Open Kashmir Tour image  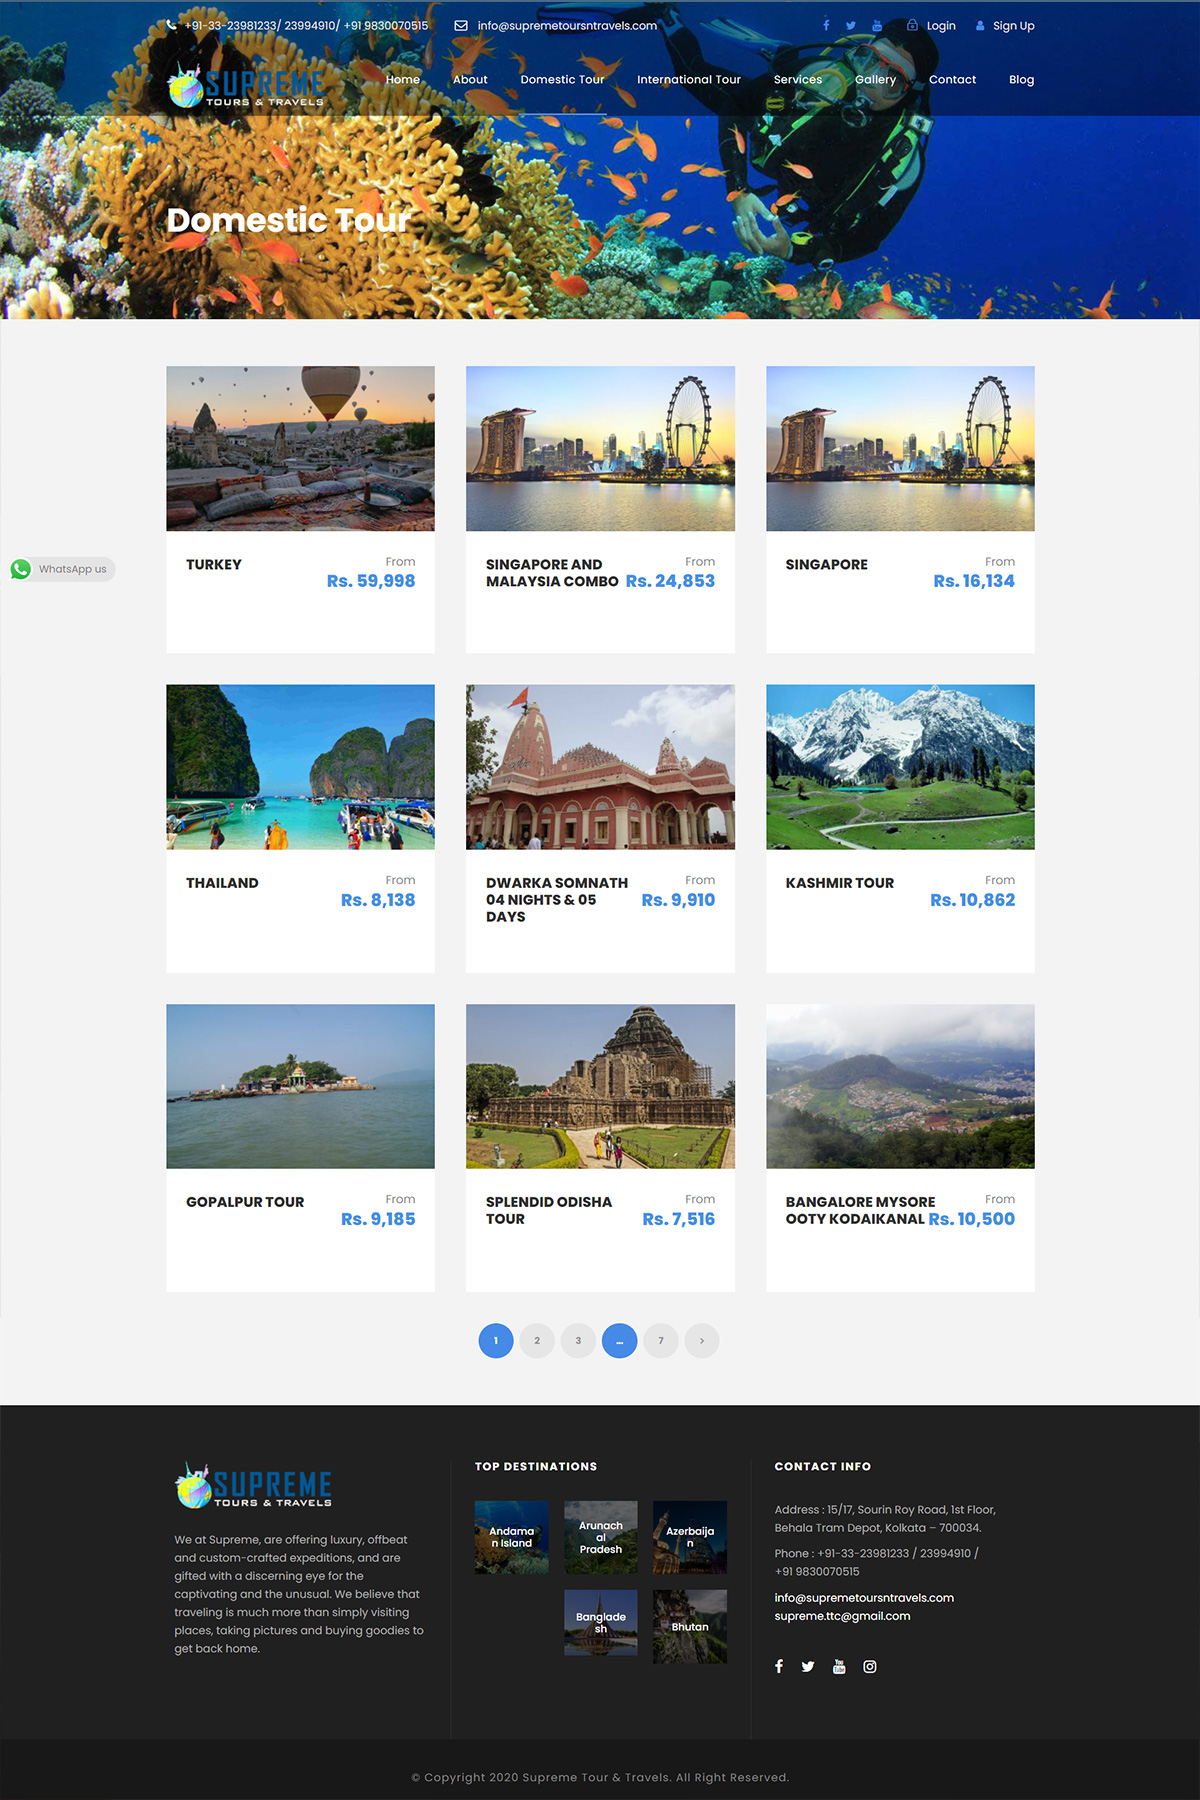tap(900, 767)
